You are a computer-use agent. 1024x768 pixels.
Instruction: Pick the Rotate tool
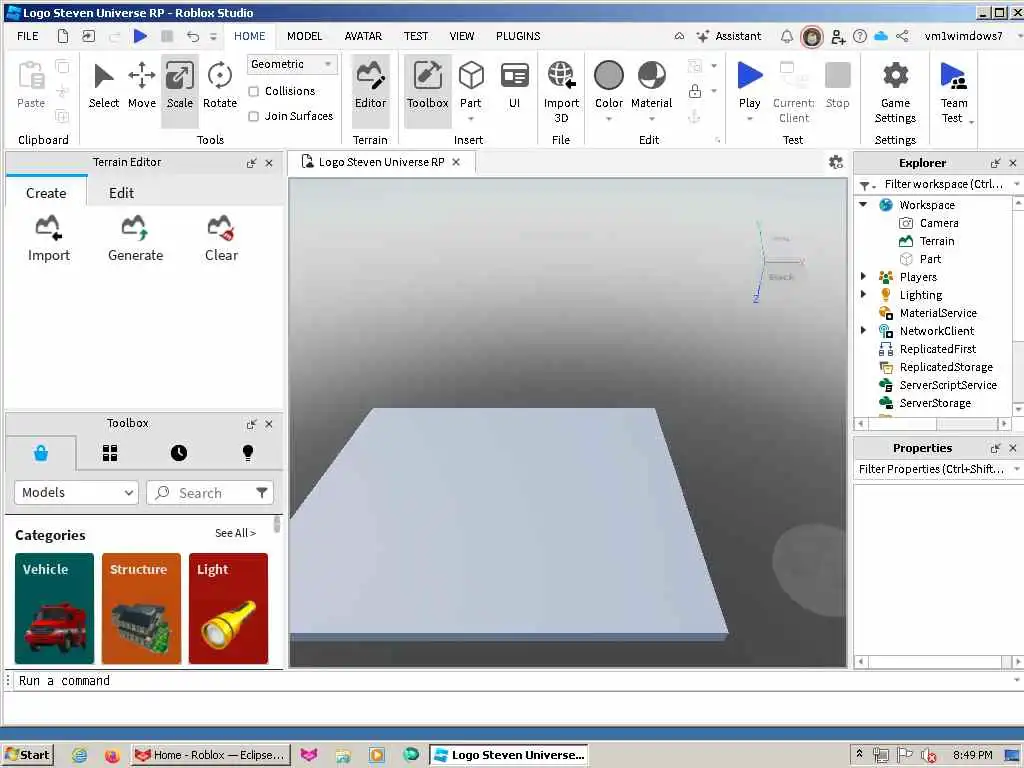(219, 86)
